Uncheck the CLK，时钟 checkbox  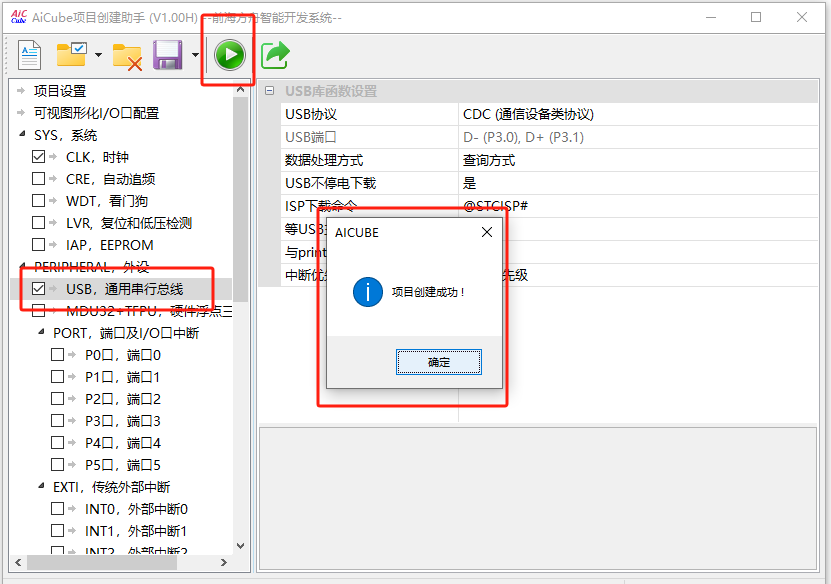38,157
